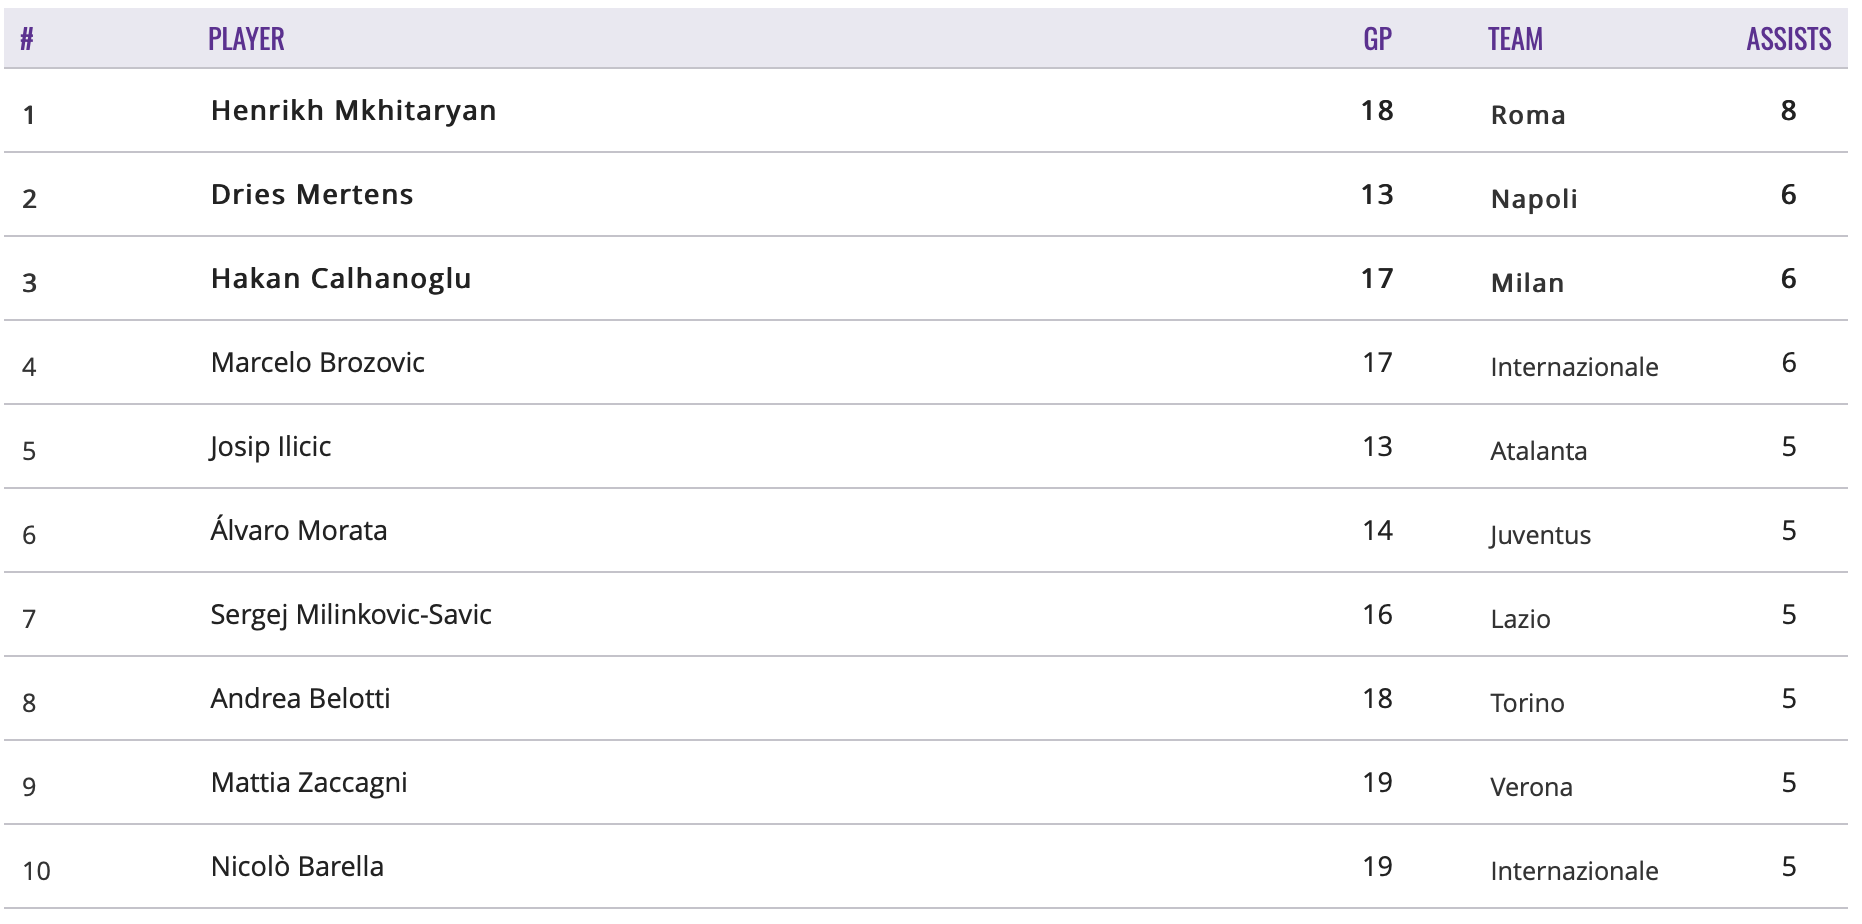This screenshot has height=924, width=1862.
Task: Click the PLAYER column header
Action: [x=246, y=39]
